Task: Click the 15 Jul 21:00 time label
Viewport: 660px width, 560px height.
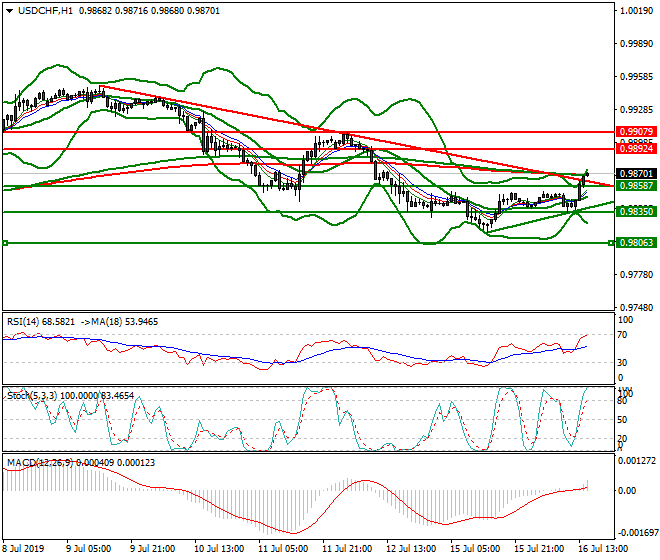Action: pos(539,549)
